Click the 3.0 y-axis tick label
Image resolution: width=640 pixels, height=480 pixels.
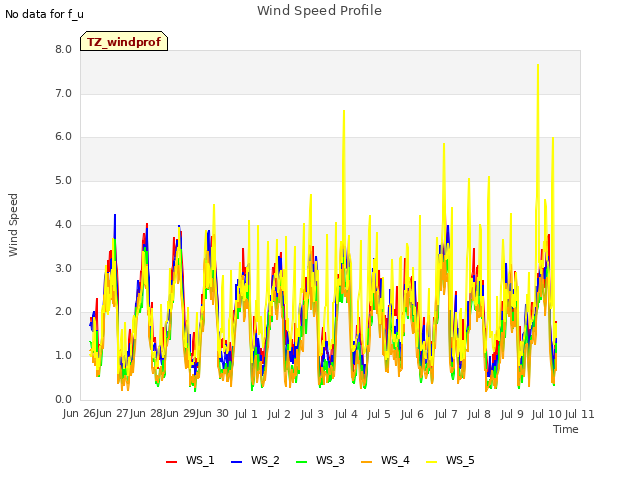63,269
